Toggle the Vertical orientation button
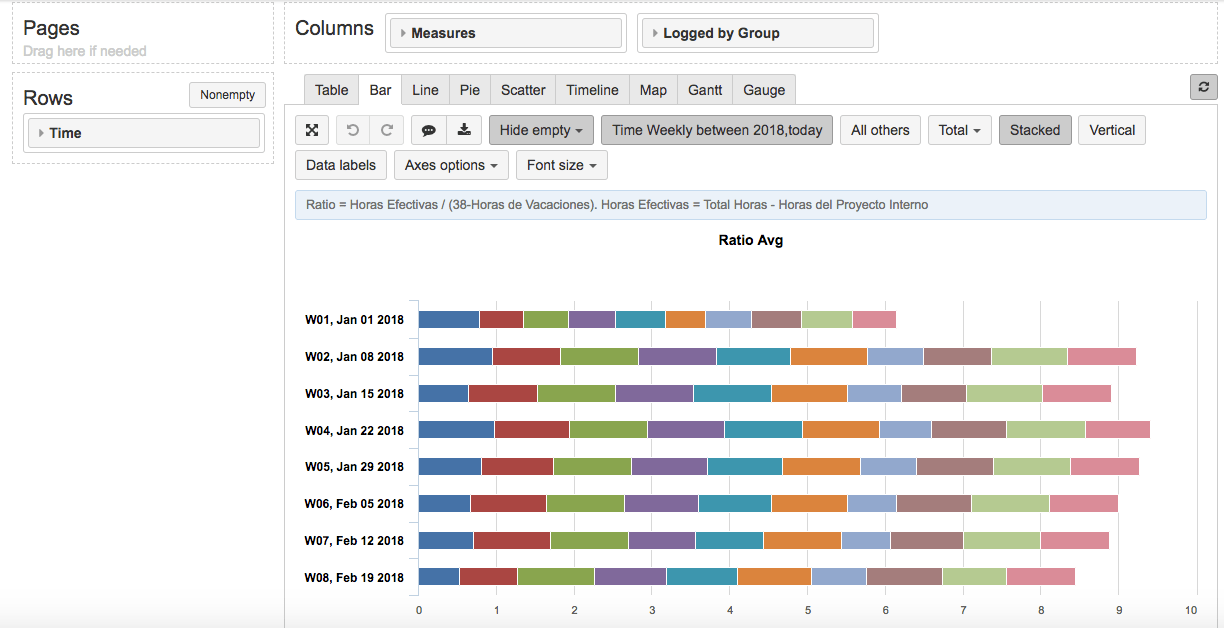Image resolution: width=1224 pixels, height=628 pixels. pyautogui.click(x=1111, y=130)
